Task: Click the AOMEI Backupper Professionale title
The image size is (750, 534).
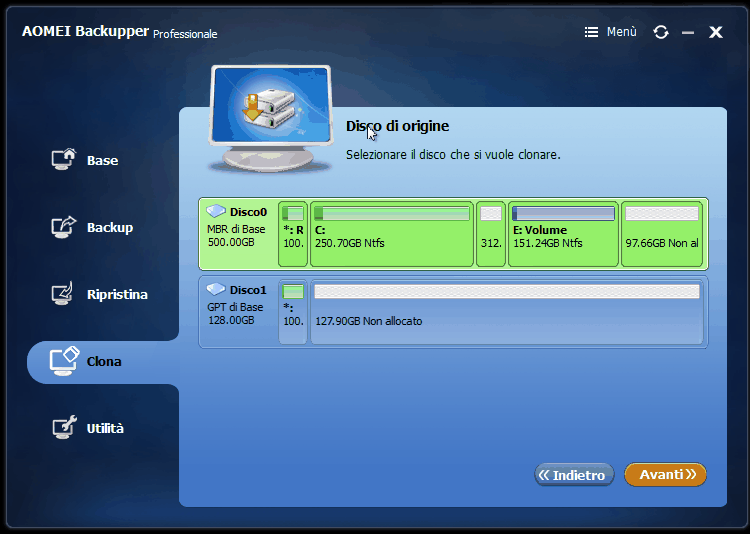Action: point(120,32)
